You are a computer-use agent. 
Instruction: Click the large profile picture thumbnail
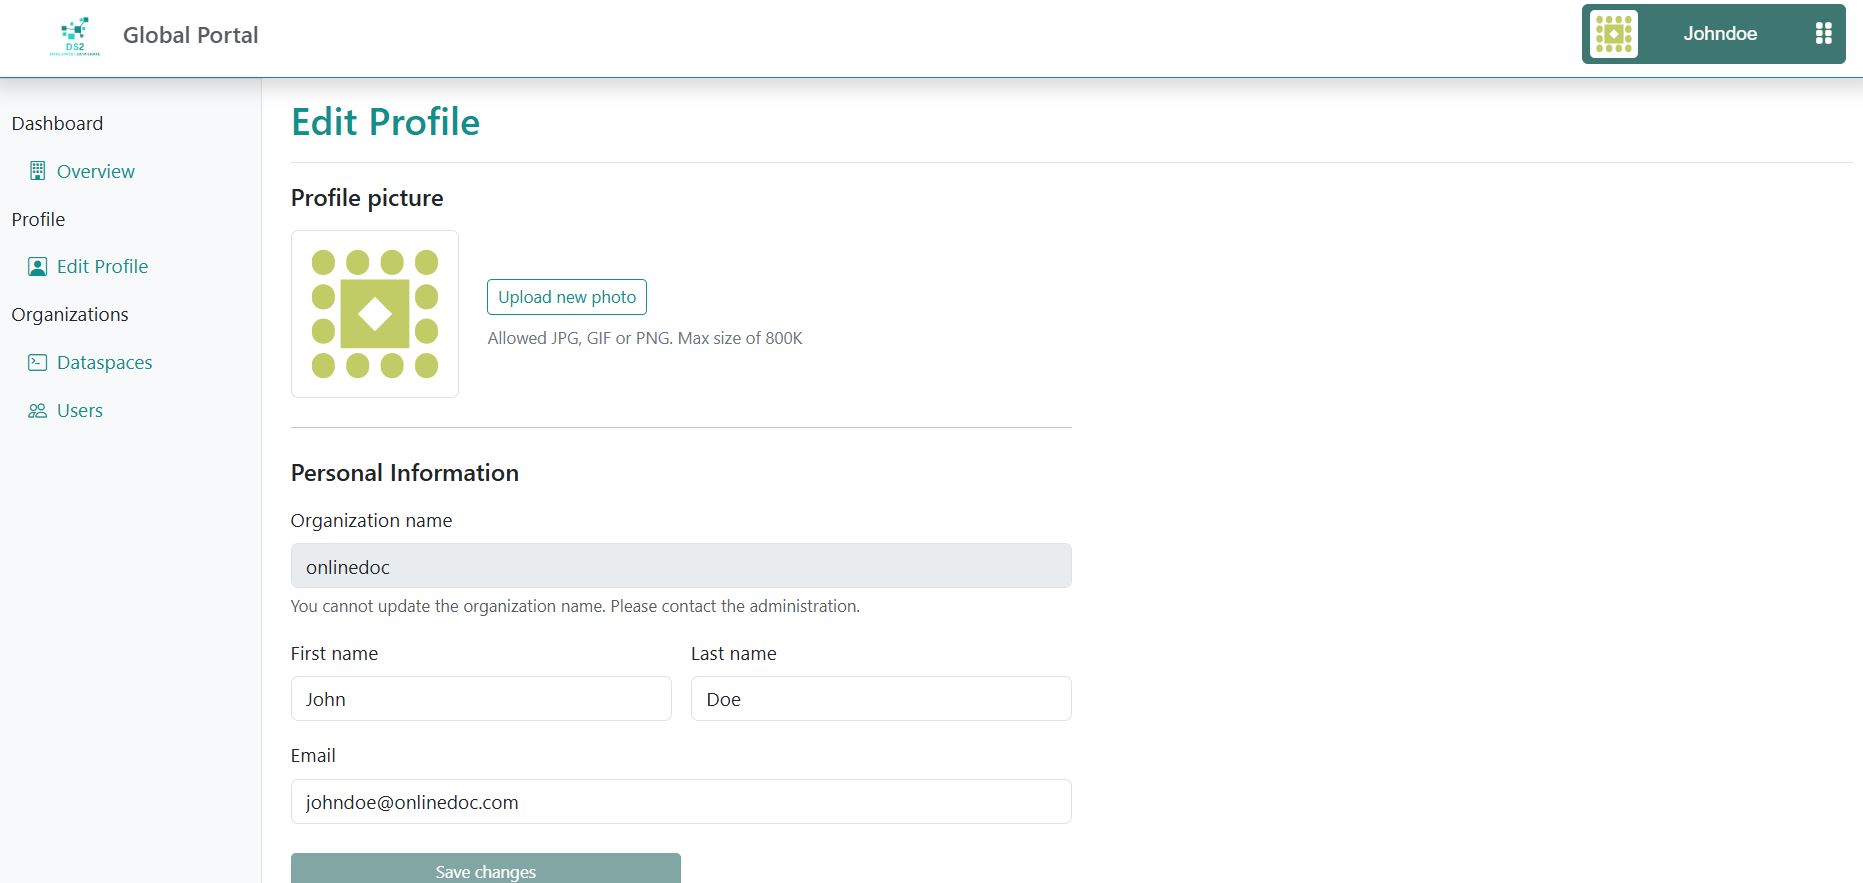pos(375,314)
